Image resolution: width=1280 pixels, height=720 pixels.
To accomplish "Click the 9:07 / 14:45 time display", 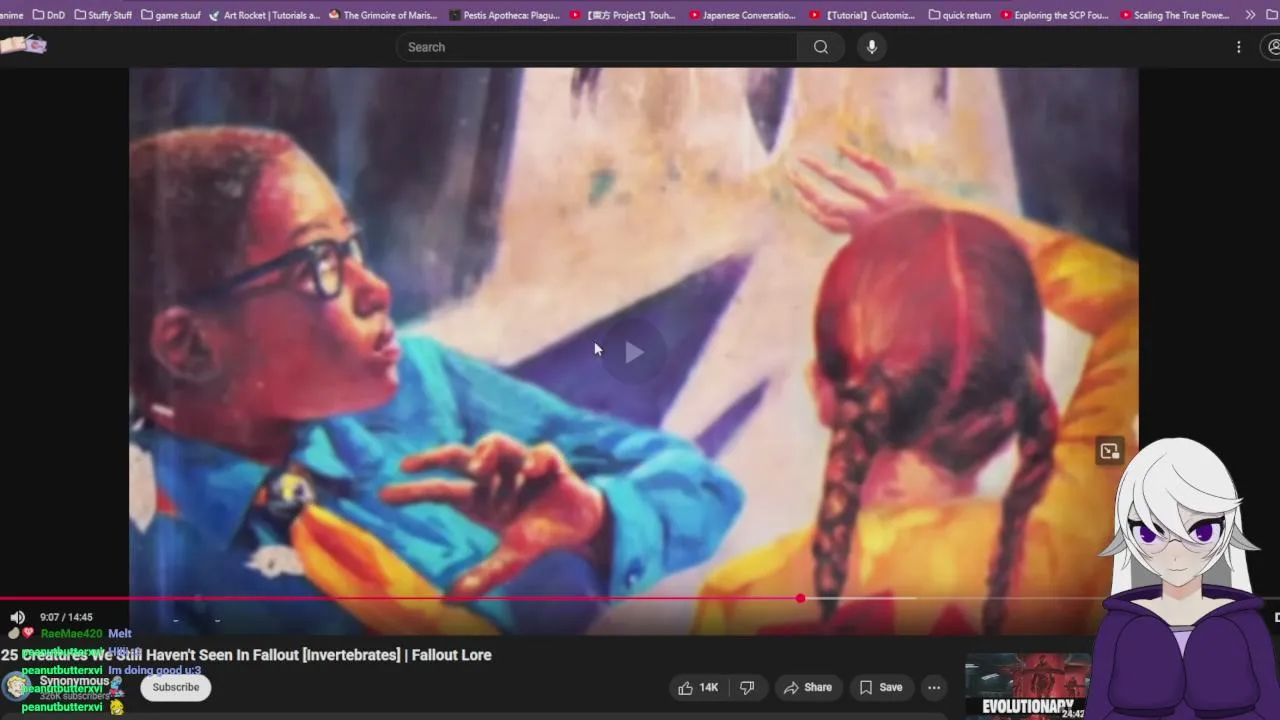I will tap(66, 617).
